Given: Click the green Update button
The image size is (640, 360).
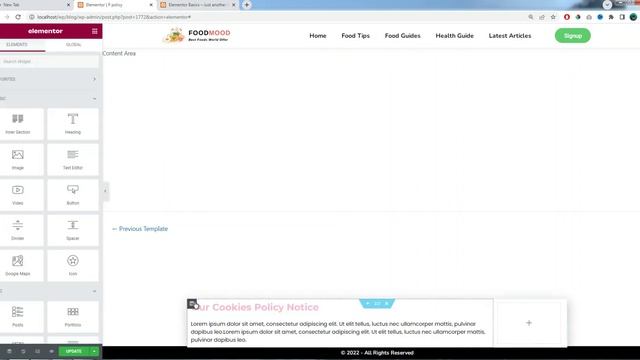Looking at the screenshot, I should 73,351.
